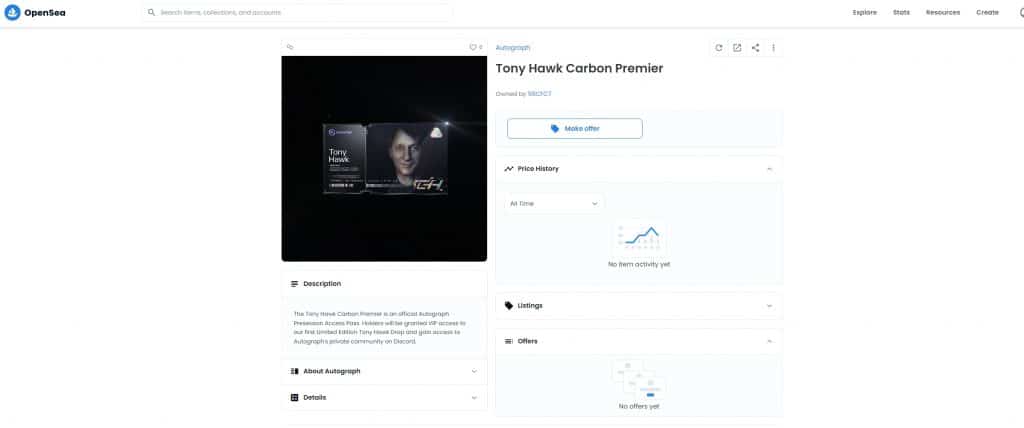
Task: Open the Autograph collection link
Action: pyautogui.click(x=513, y=48)
